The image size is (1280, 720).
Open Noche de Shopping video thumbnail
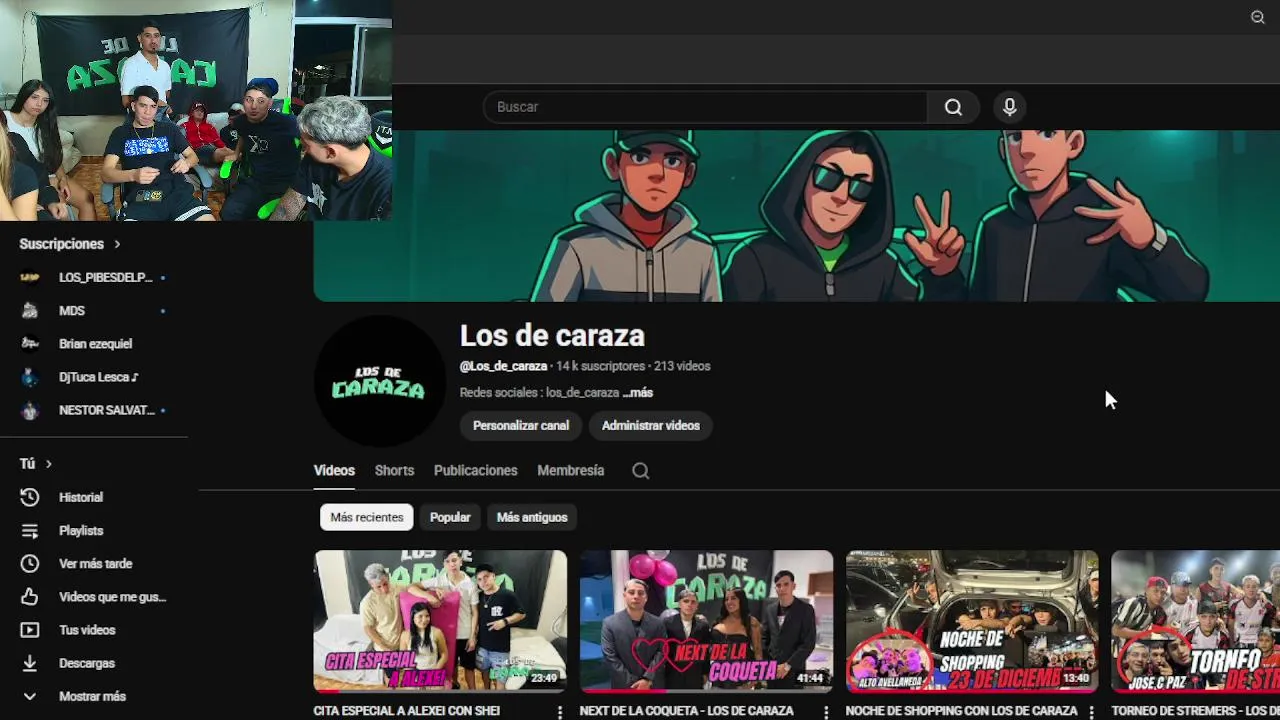[x=972, y=621]
